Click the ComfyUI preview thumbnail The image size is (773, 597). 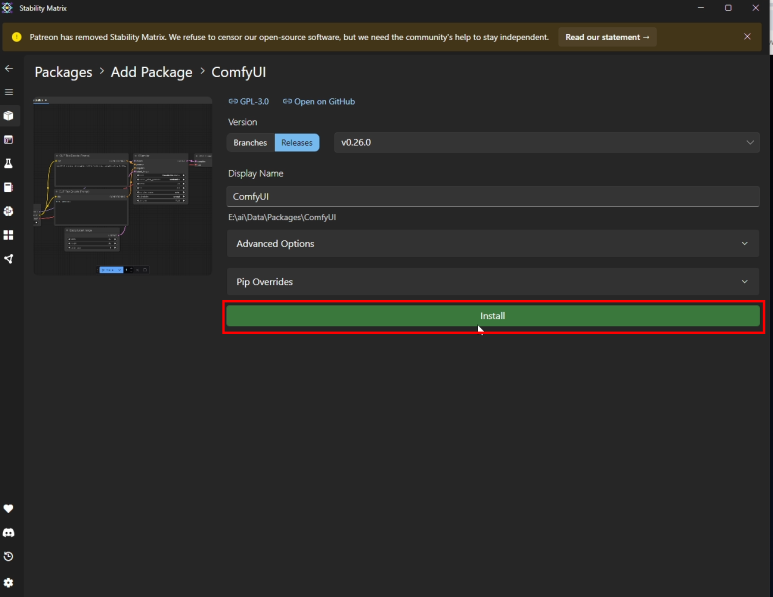[123, 186]
